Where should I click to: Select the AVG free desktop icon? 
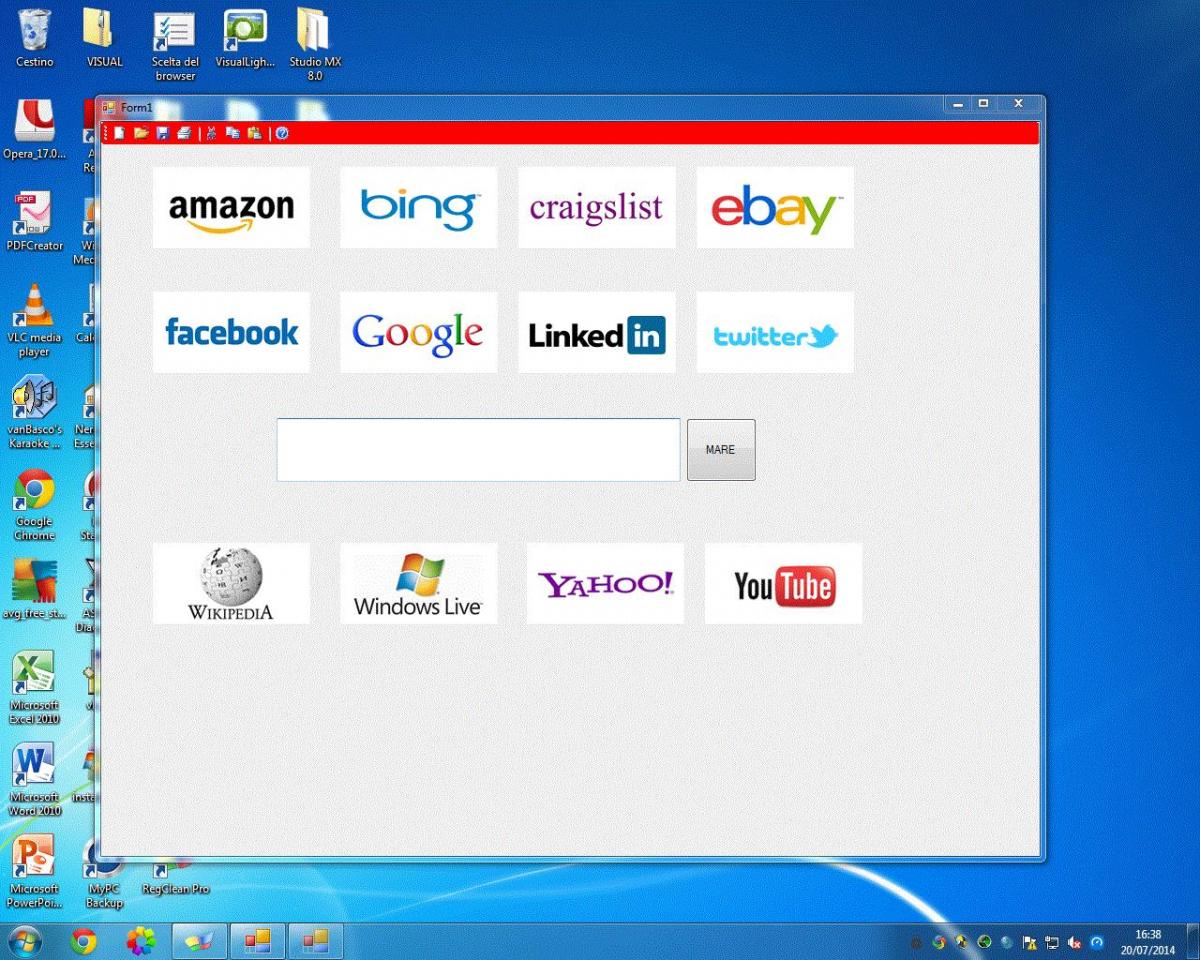tap(34, 590)
